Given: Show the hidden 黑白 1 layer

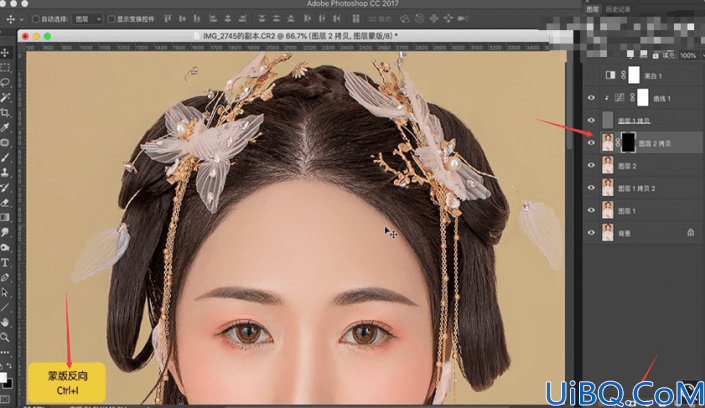Looking at the screenshot, I should [591, 76].
